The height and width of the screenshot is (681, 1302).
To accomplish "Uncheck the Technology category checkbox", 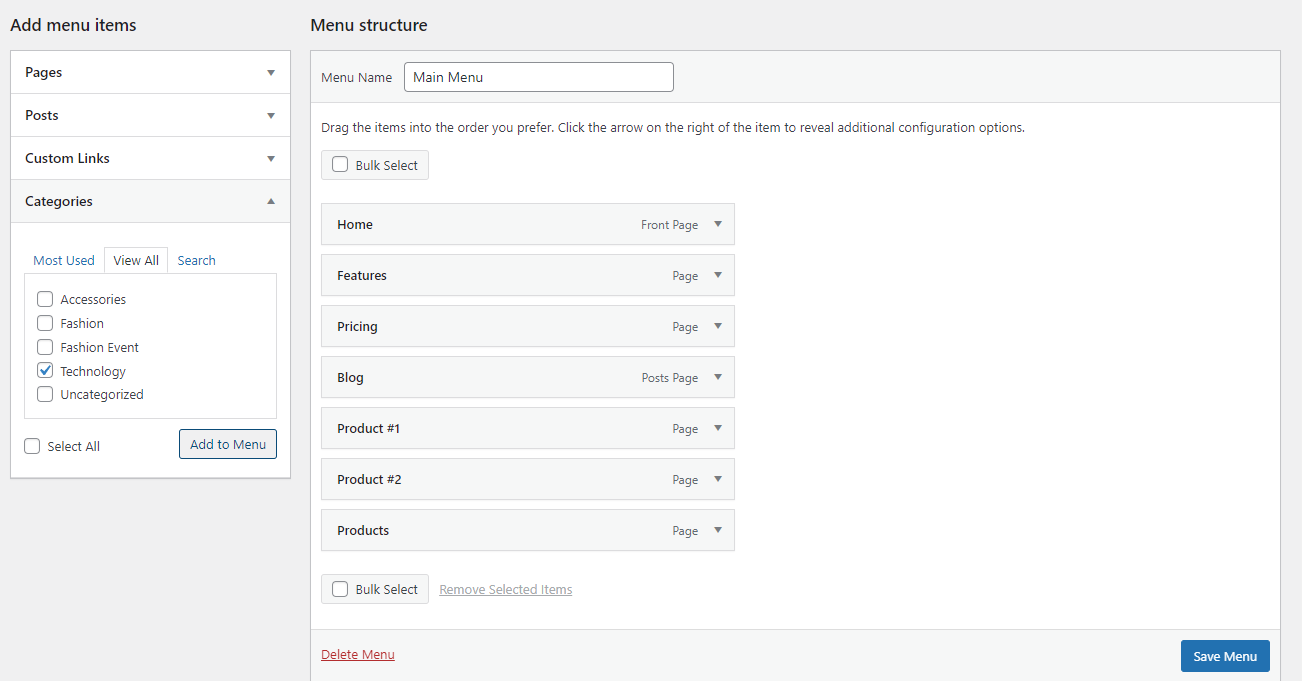I will click(45, 370).
